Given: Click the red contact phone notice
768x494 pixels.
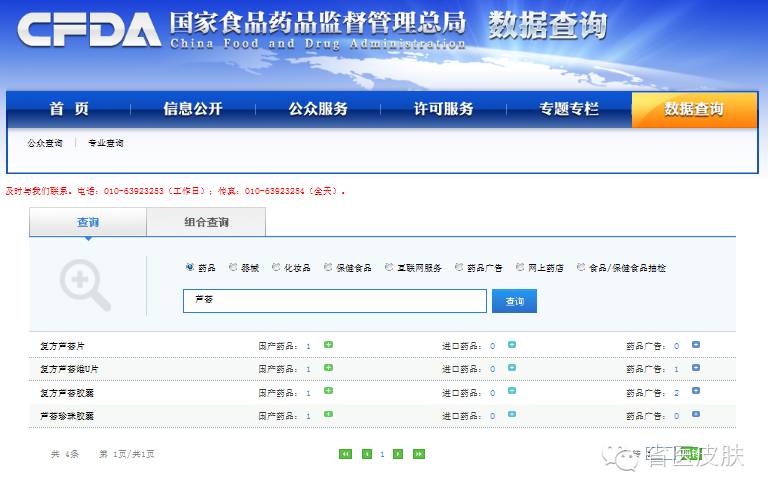Looking at the screenshot, I should coord(175,191).
